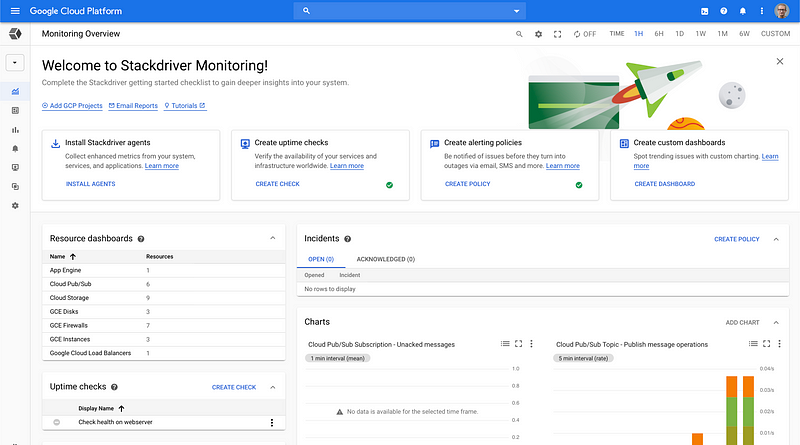The height and width of the screenshot is (445, 800).
Task: Switch to the ACKNOWLEDGED (0) tab
Action: (x=386, y=259)
